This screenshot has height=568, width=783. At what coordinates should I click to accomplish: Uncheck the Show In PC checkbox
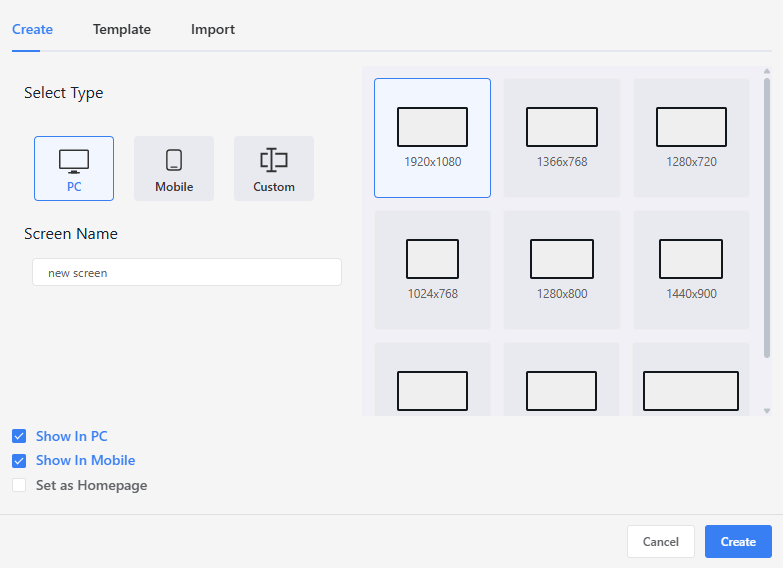click(19, 436)
